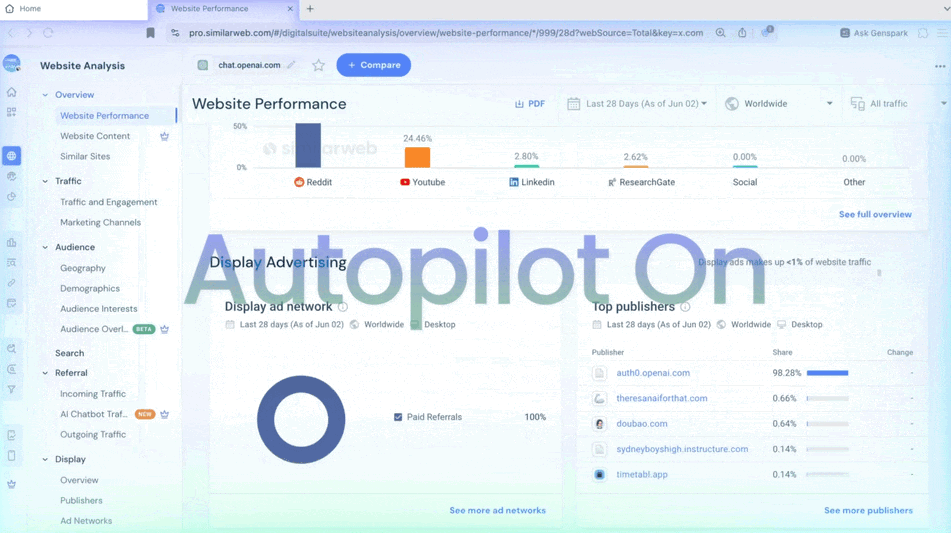Click the Youtube bar in social chart
The image size is (951, 533).
click(x=417, y=157)
